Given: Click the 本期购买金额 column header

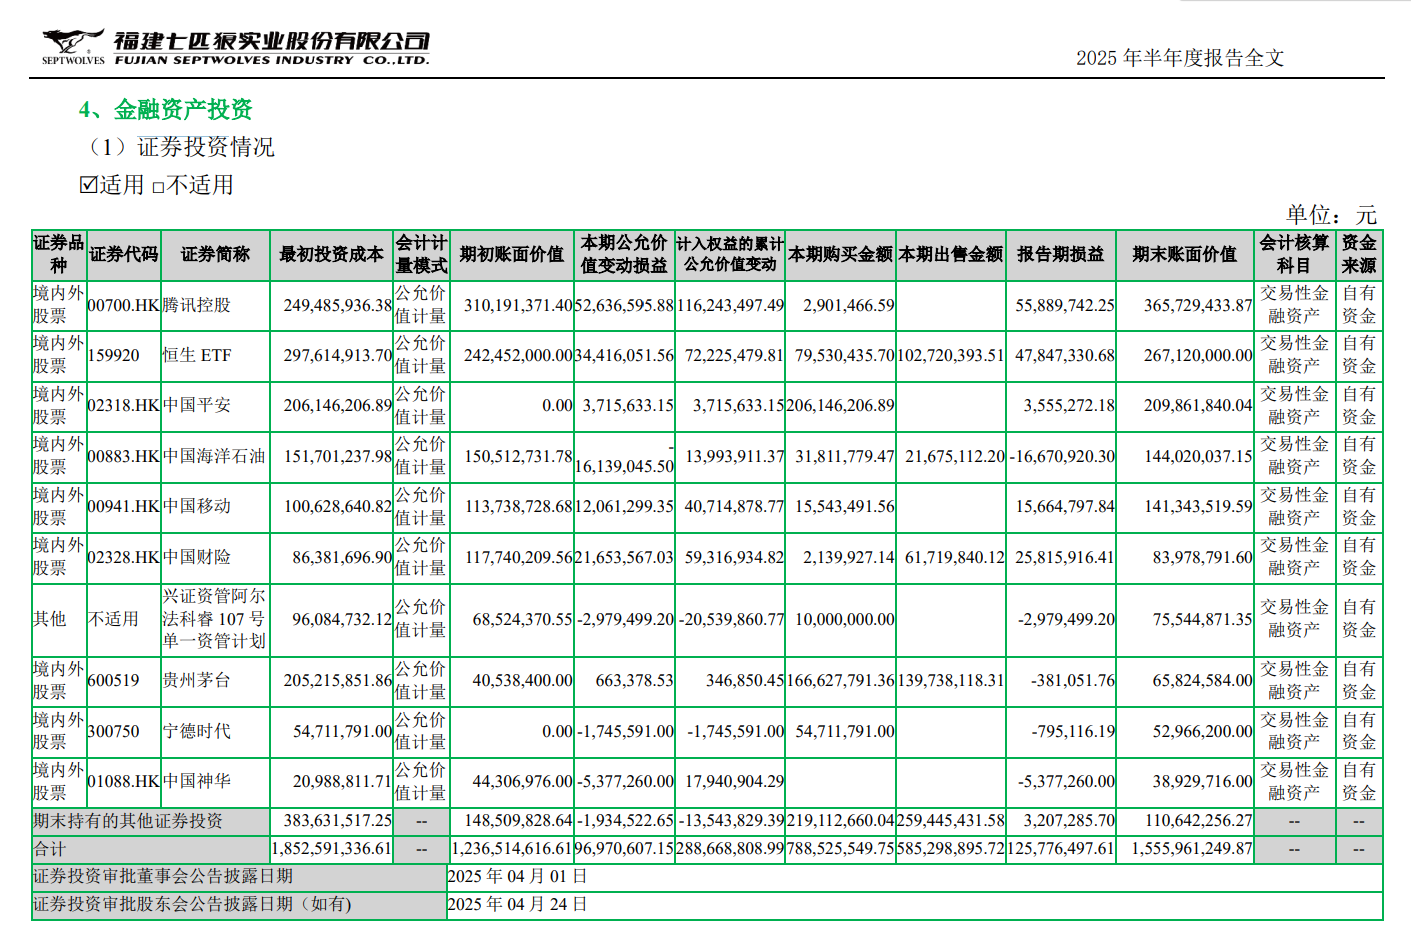Looking at the screenshot, I should point(840,254).
